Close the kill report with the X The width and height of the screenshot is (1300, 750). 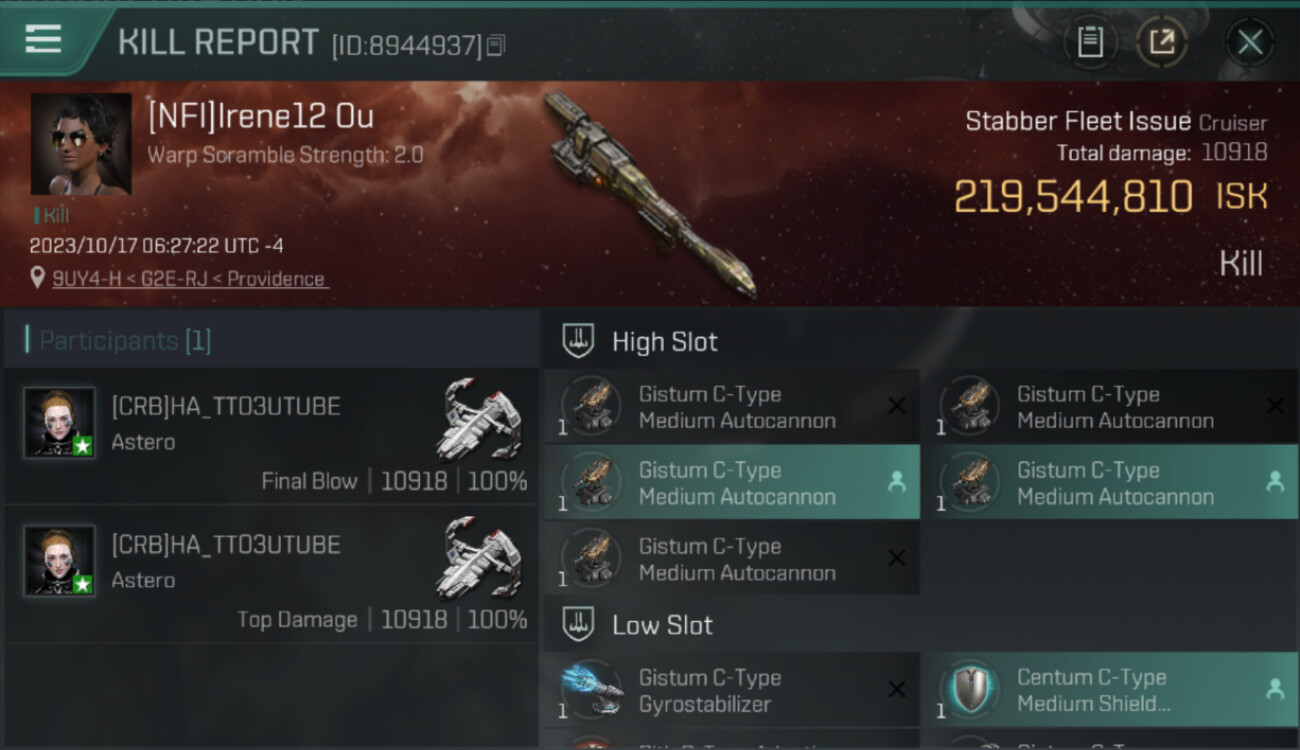pos(1250,42)
